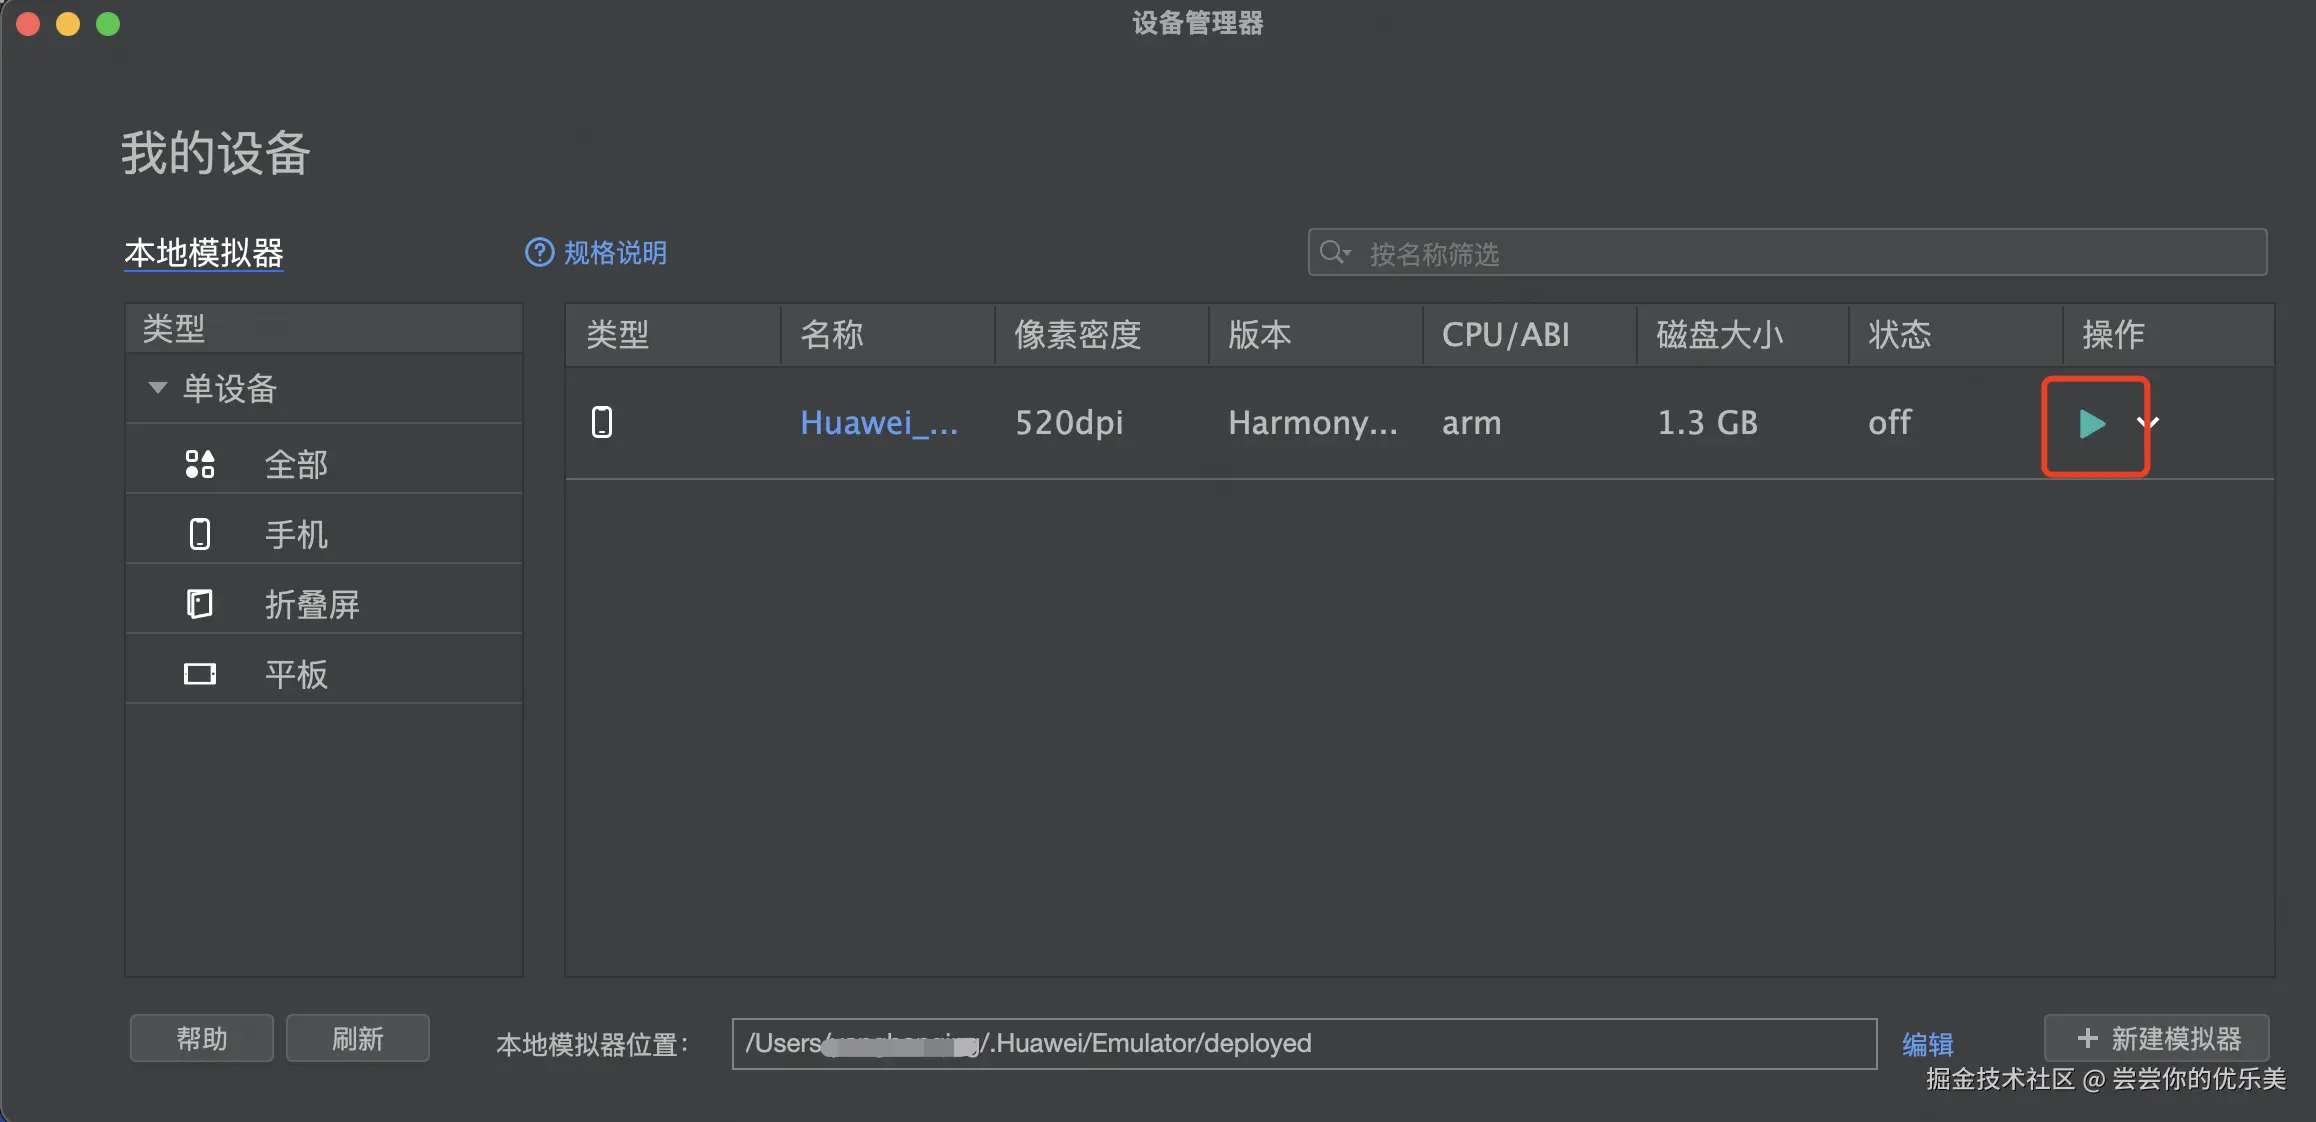The height and width of the screenshot is (1122, 2316).
Task: Start the Huawei emulator with the play icon
Action: (x=2091, y=424)
